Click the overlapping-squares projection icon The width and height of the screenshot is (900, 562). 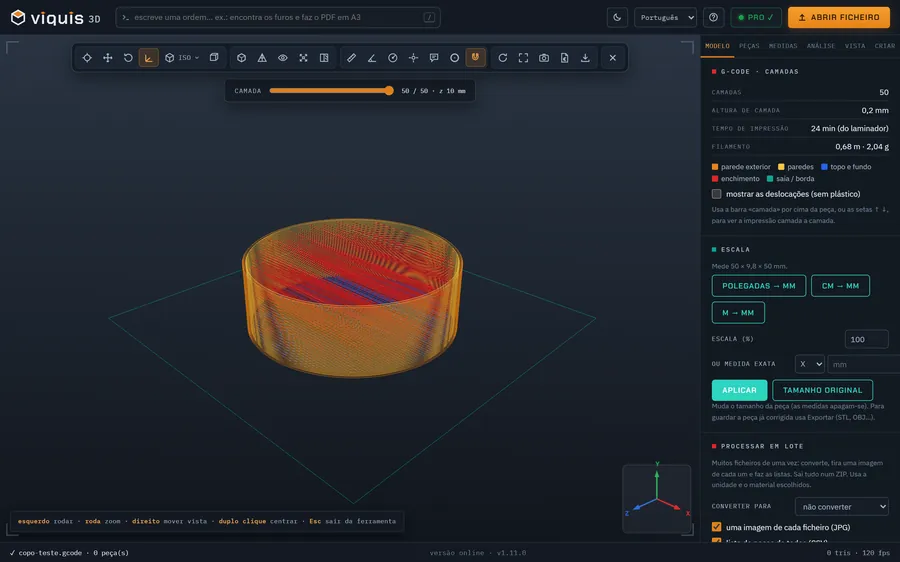pos(214,57)
